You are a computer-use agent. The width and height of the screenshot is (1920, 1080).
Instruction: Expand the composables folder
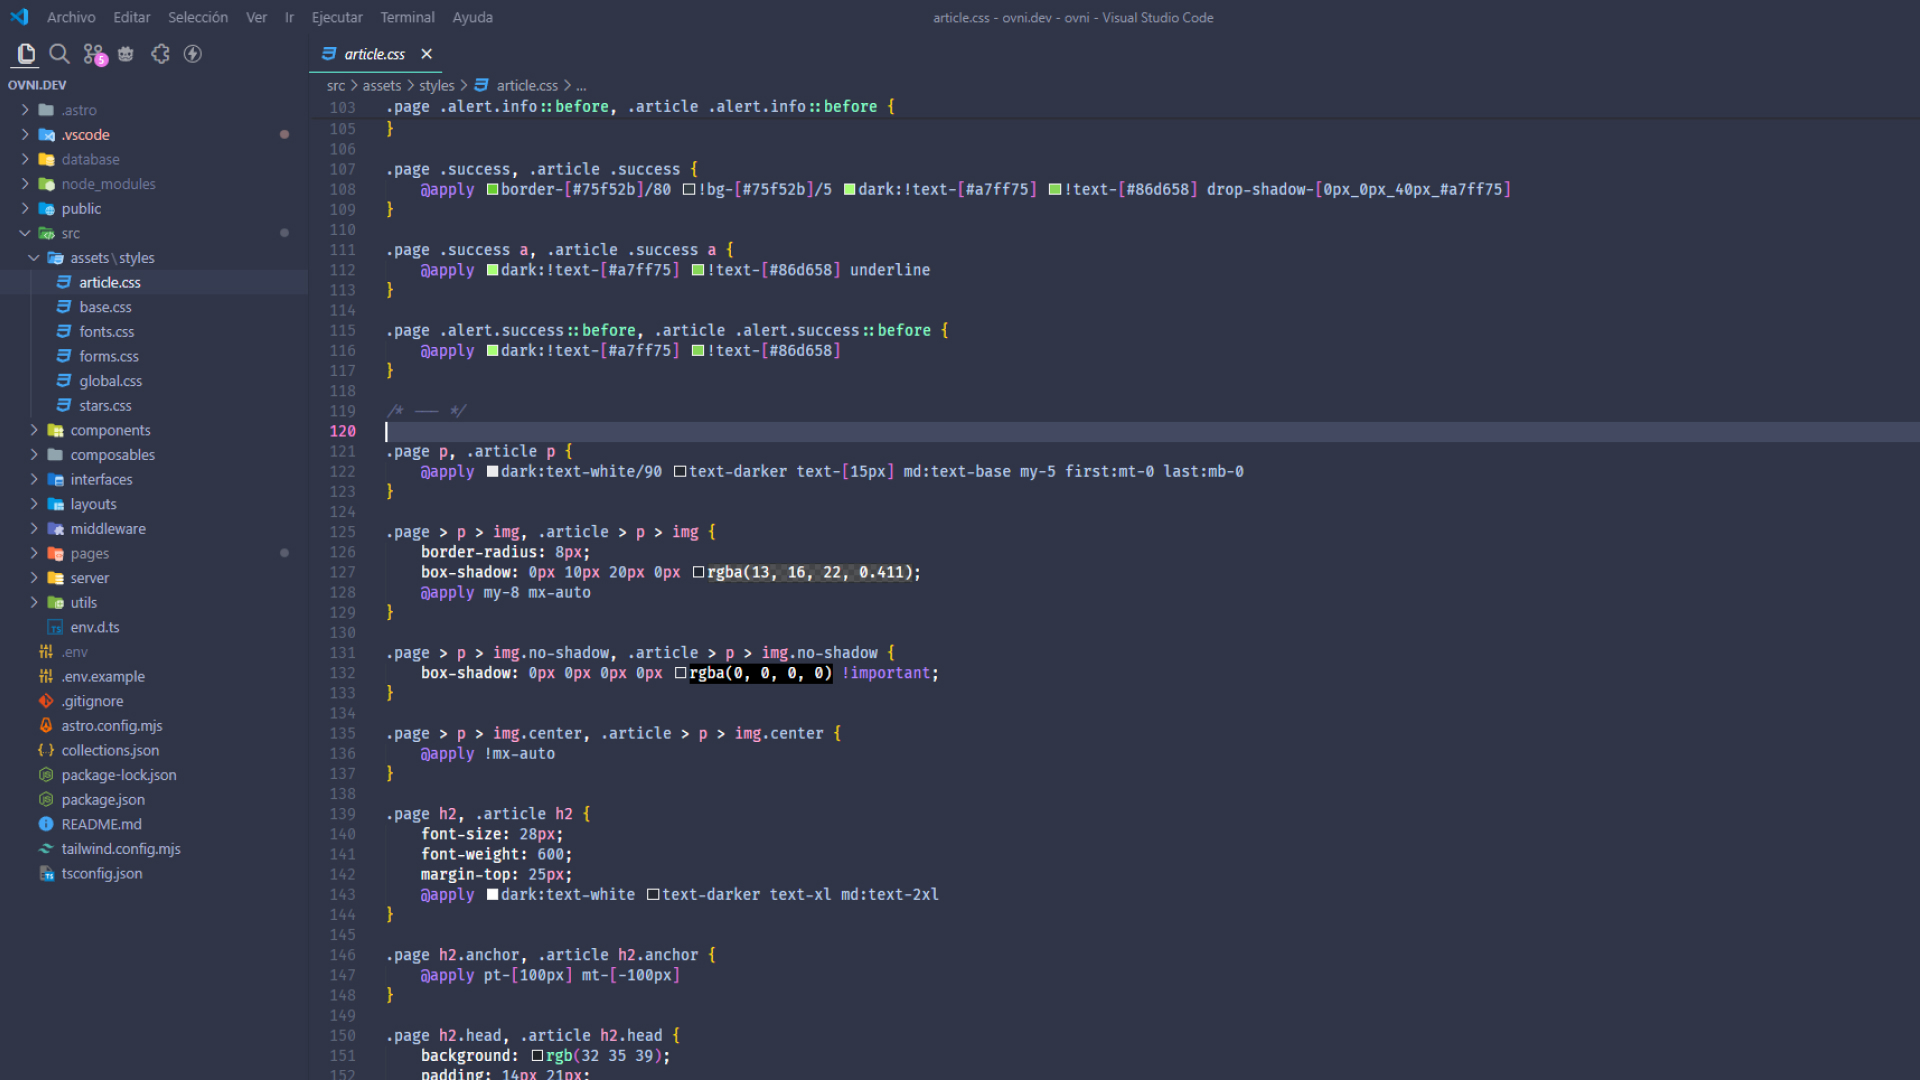34,455
